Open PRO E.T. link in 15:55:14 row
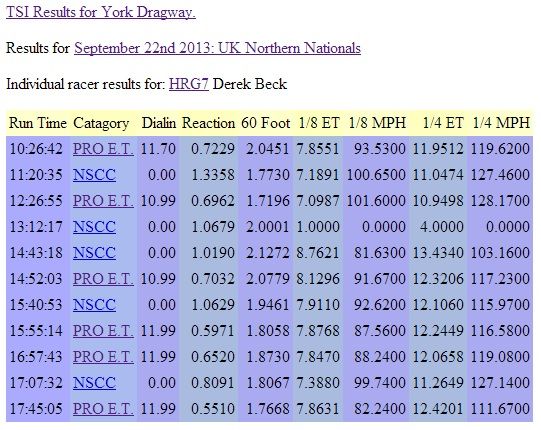Image resolution: width=541 pixels, height=430 pixels. click(103, 331)
